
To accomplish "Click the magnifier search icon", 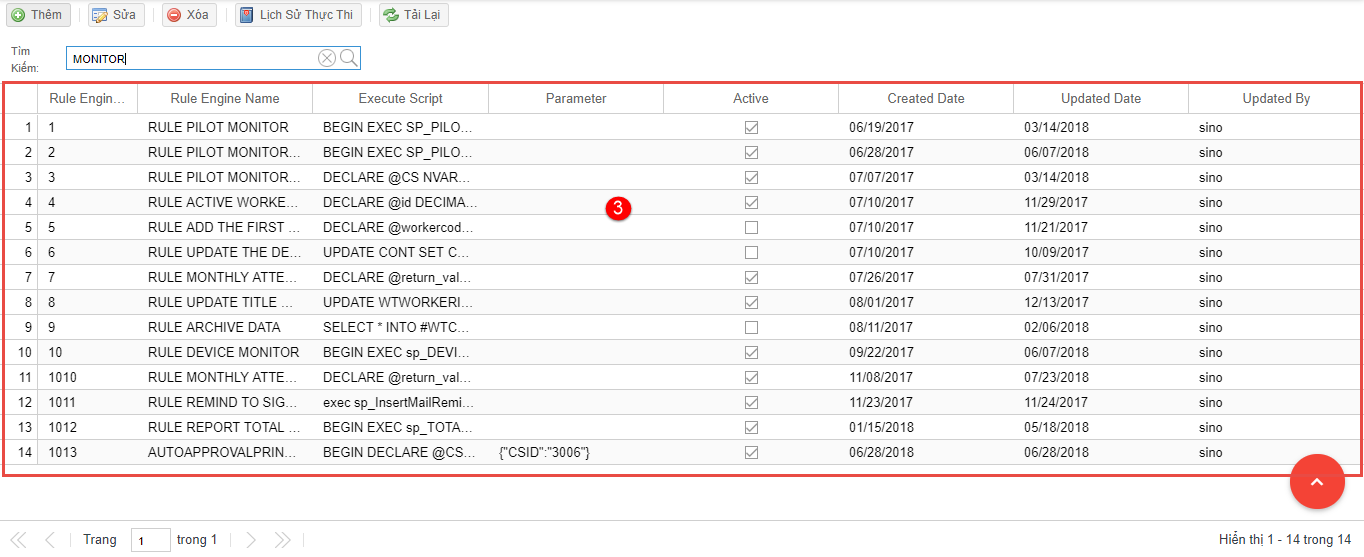I will [349, 58].
